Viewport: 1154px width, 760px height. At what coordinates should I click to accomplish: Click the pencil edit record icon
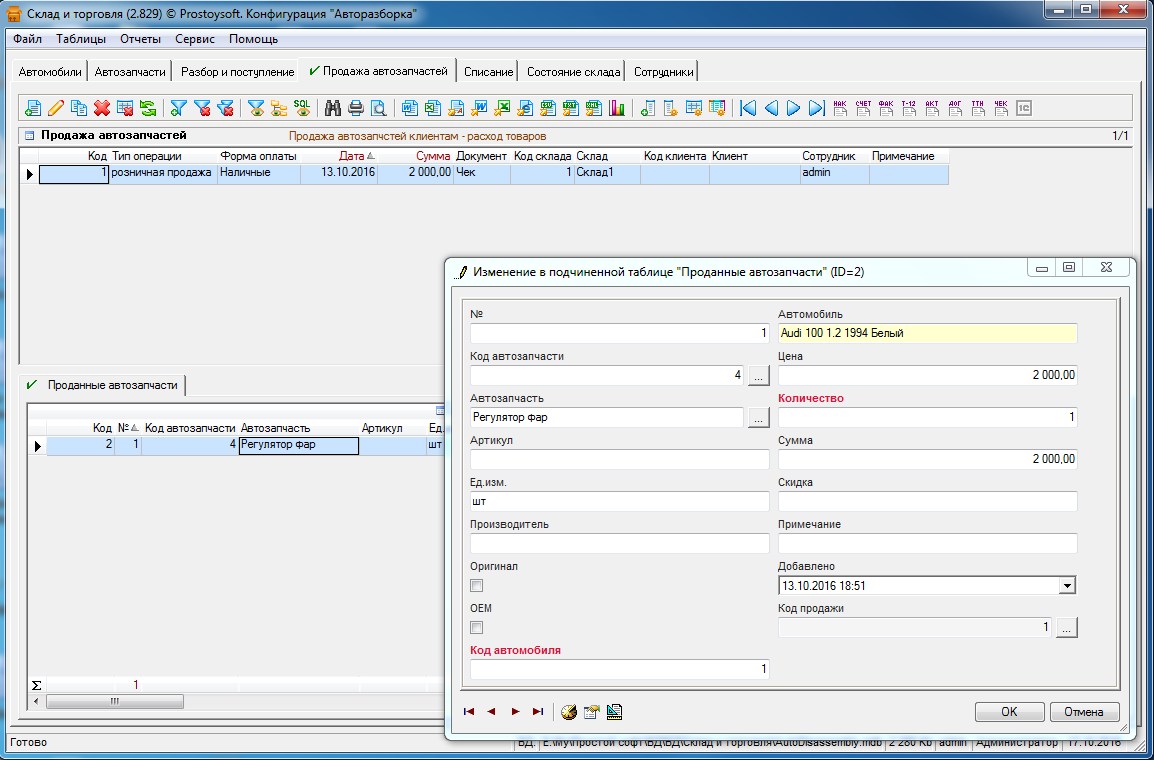click(x=56, y=108)
